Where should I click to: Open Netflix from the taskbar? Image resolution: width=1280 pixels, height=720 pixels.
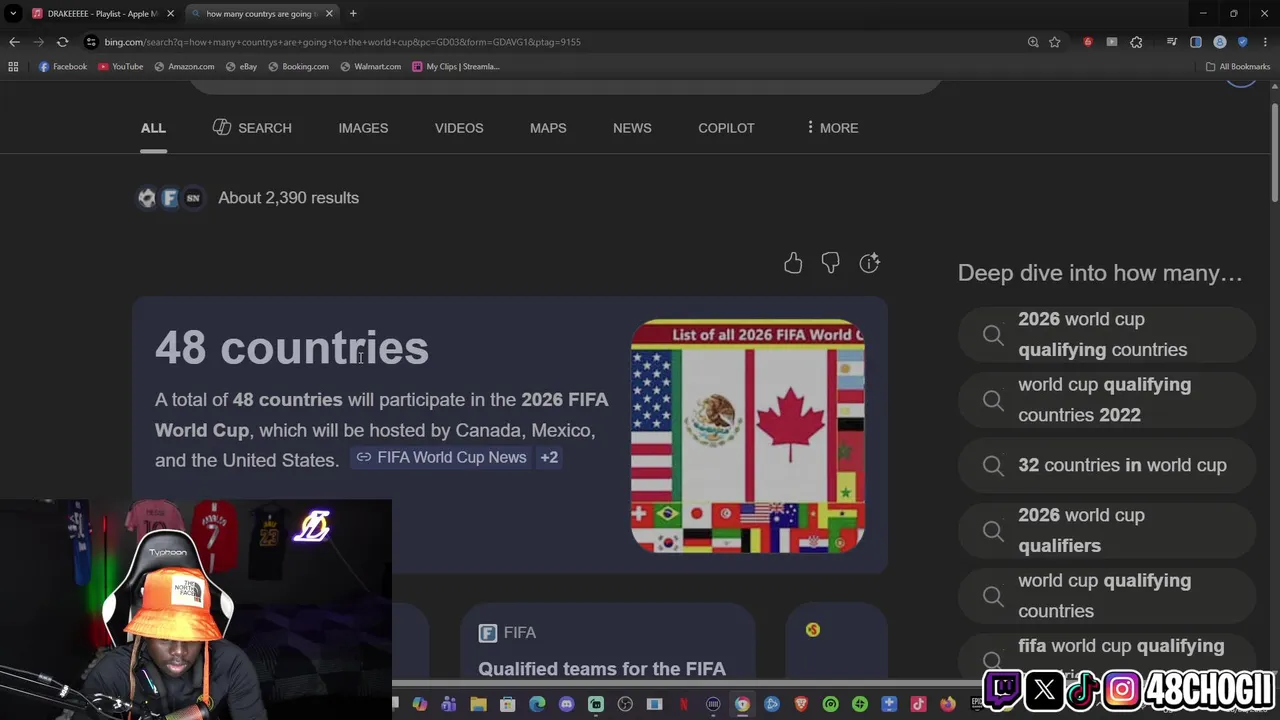(683, 705)
